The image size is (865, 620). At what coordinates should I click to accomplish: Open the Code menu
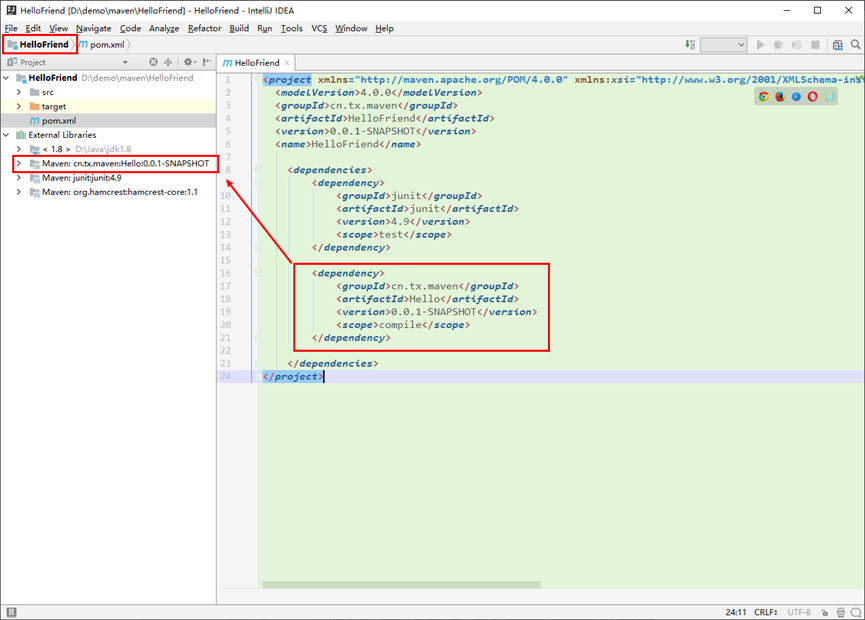click(x=130, y=28)
